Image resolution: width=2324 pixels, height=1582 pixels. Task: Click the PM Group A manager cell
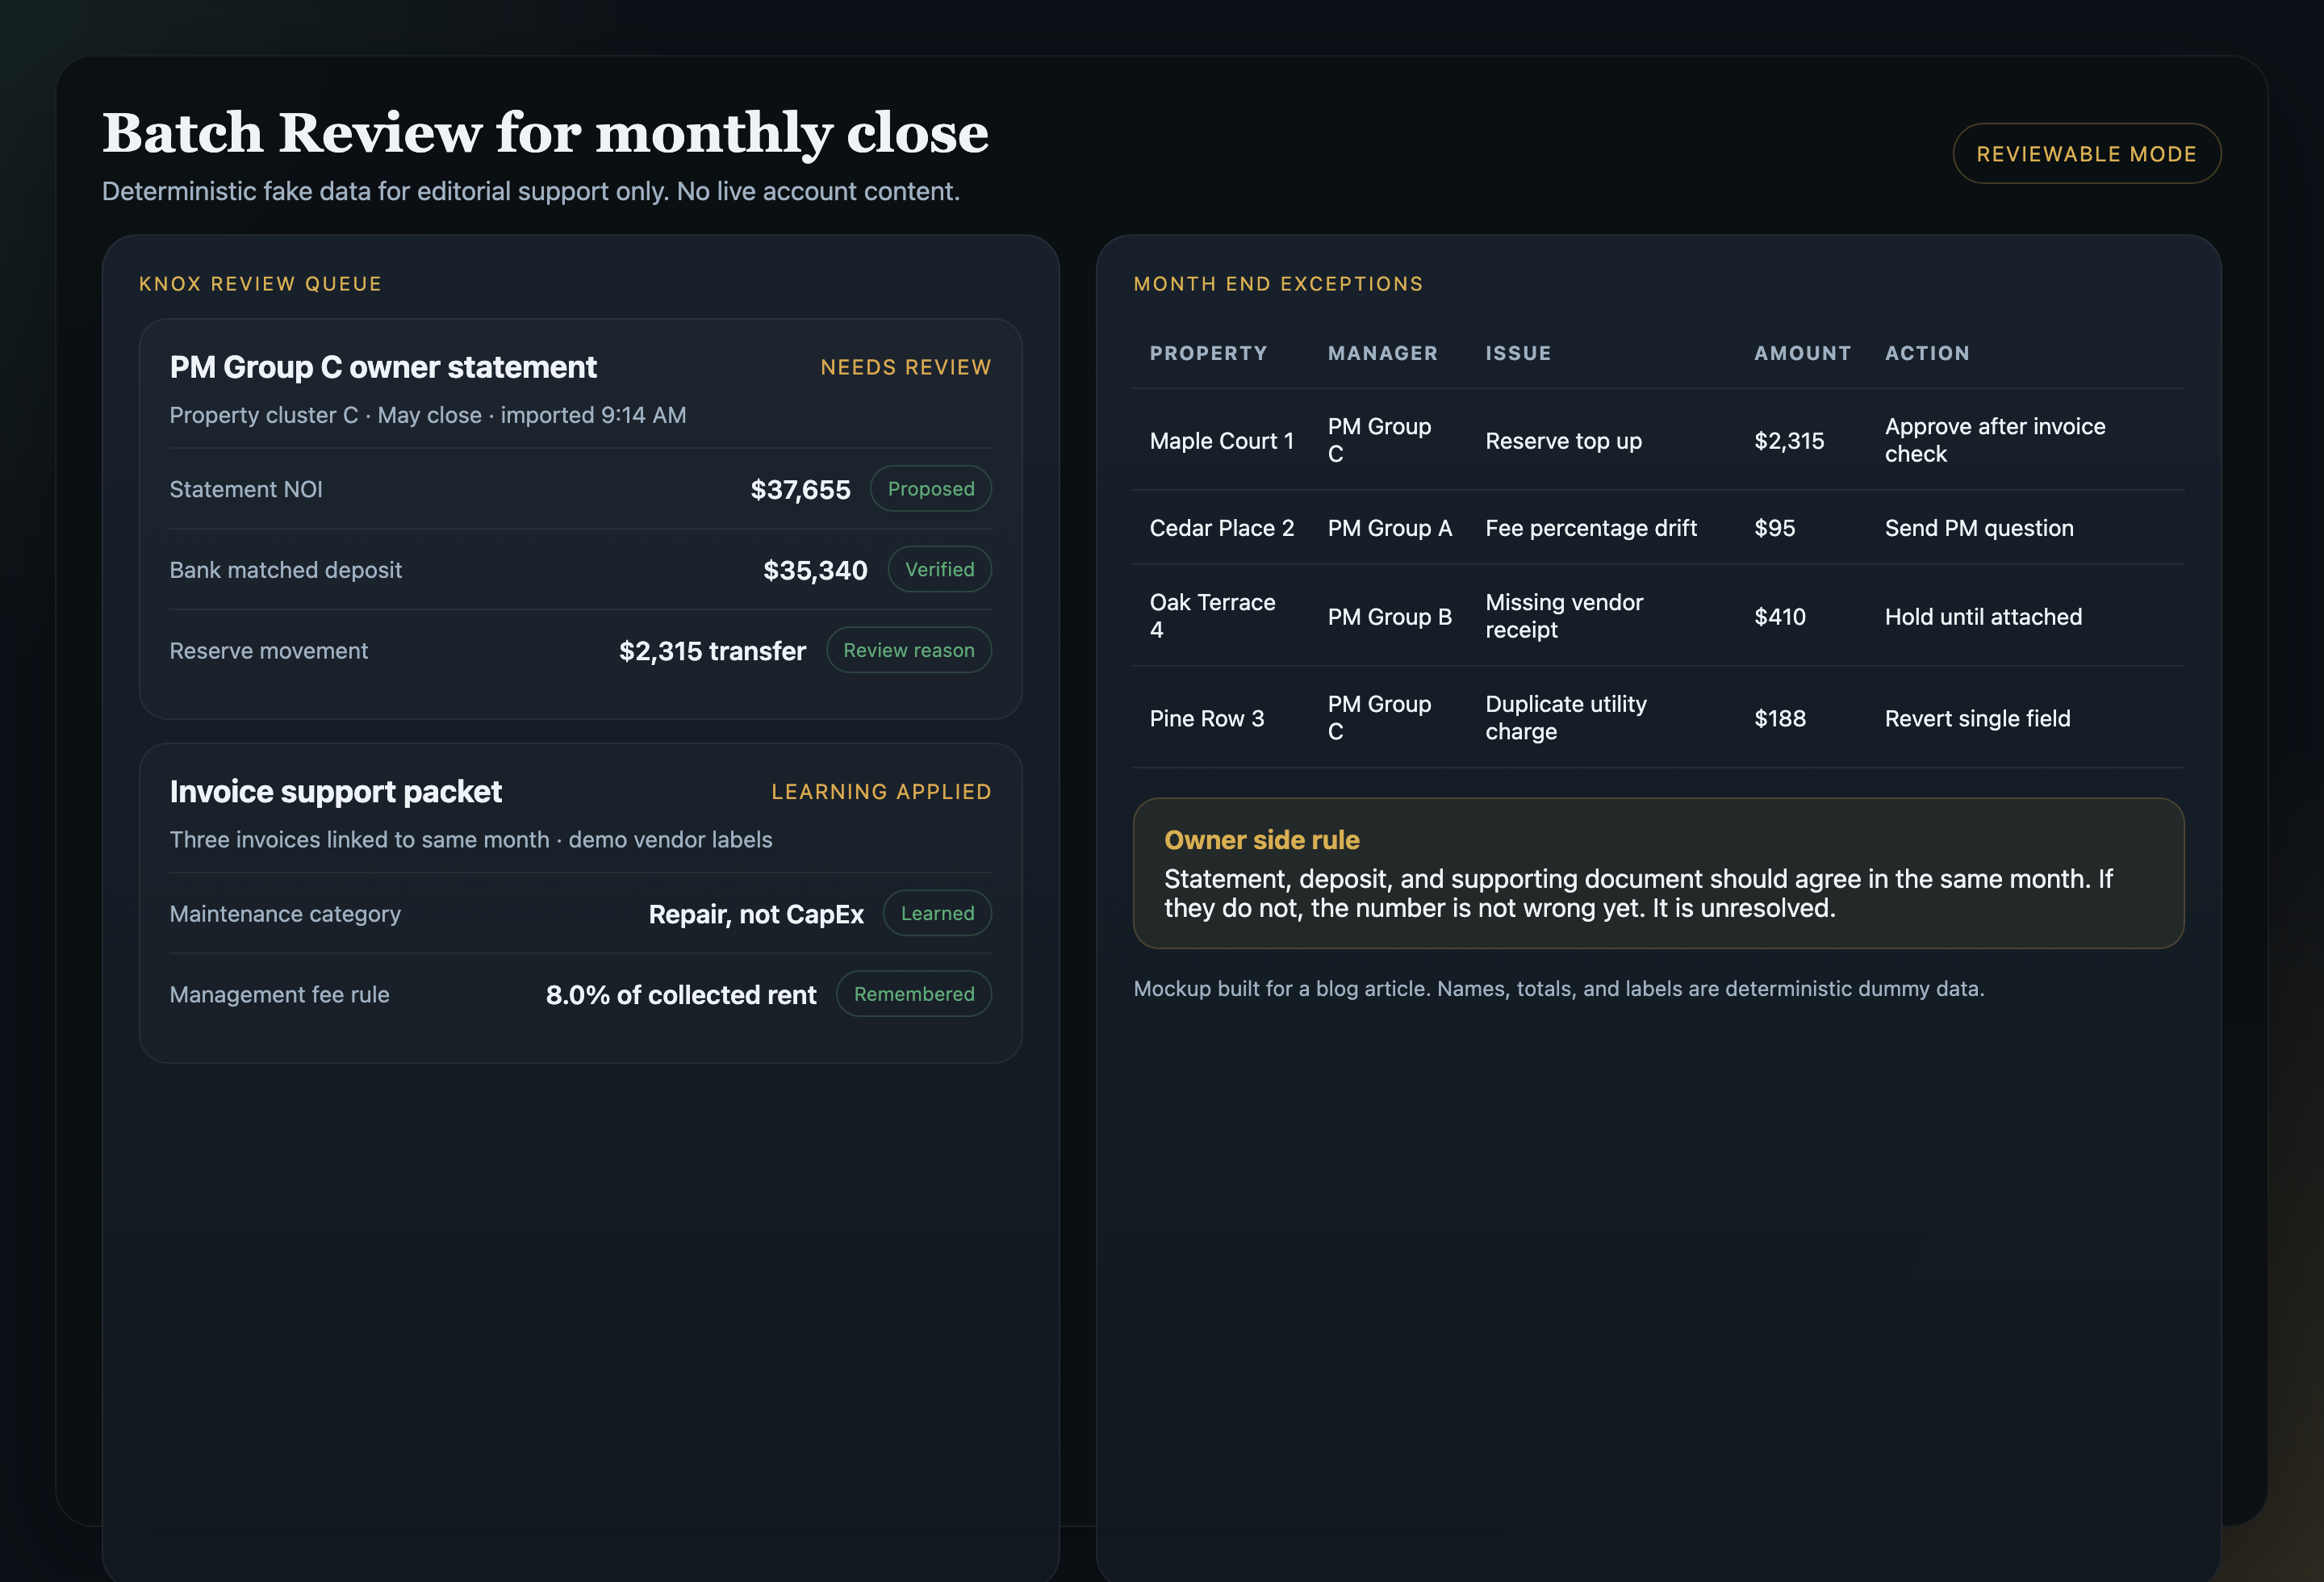click(1390, 528)
